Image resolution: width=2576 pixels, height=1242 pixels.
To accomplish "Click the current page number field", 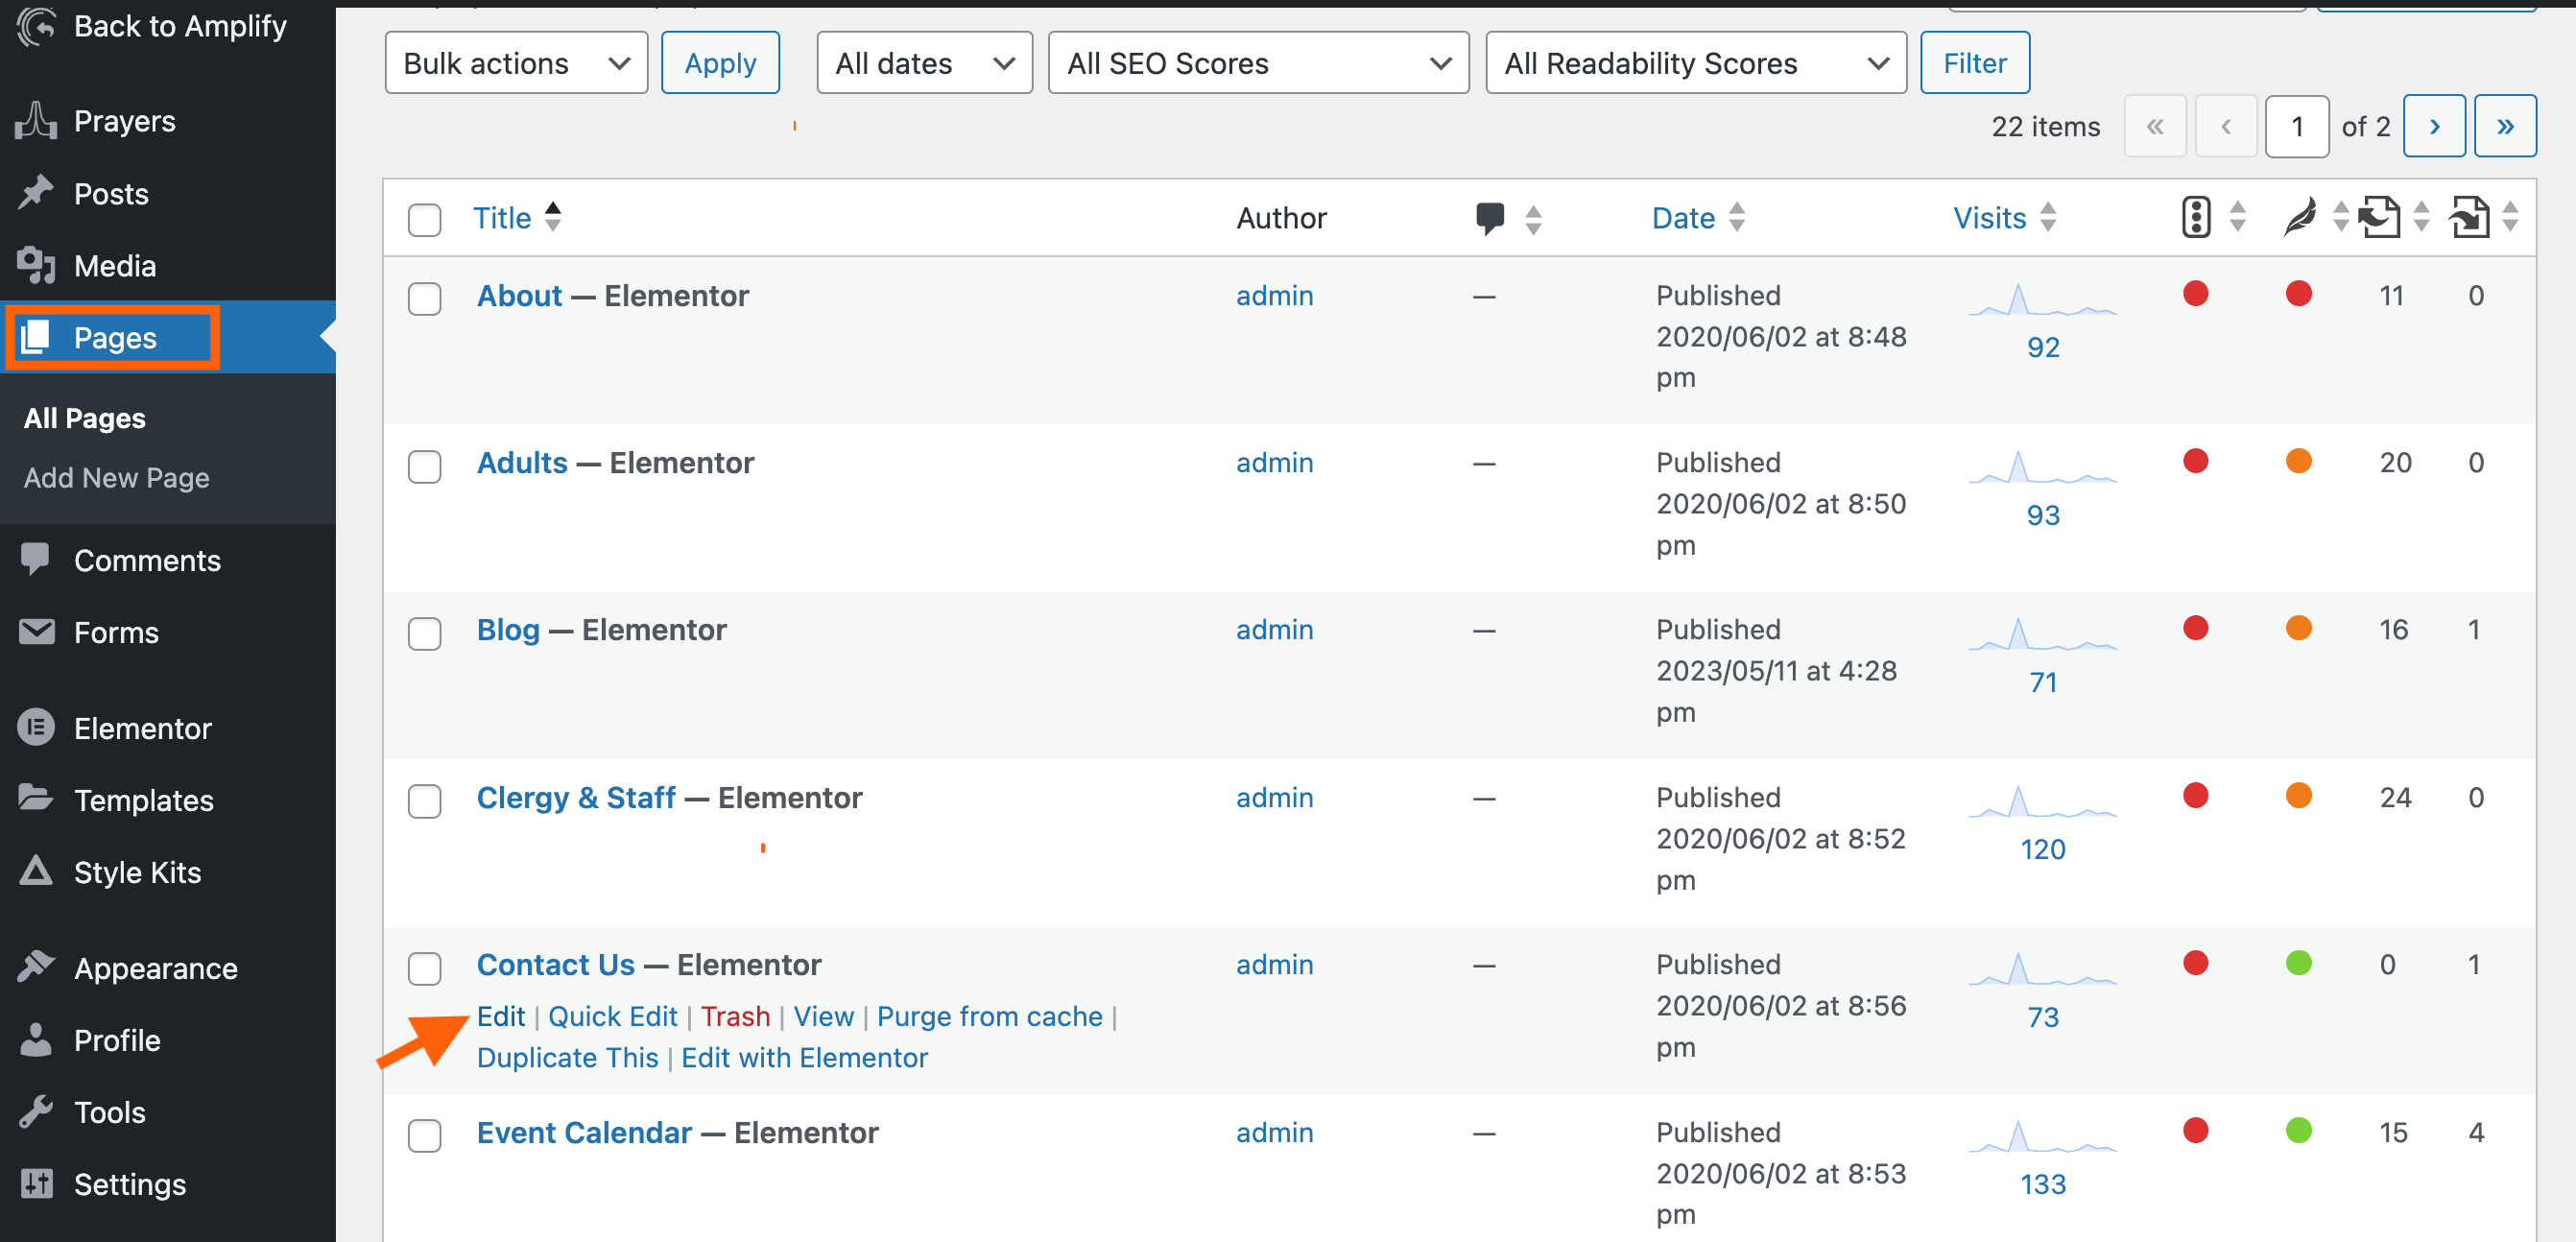I will [x=2296, y=126].
